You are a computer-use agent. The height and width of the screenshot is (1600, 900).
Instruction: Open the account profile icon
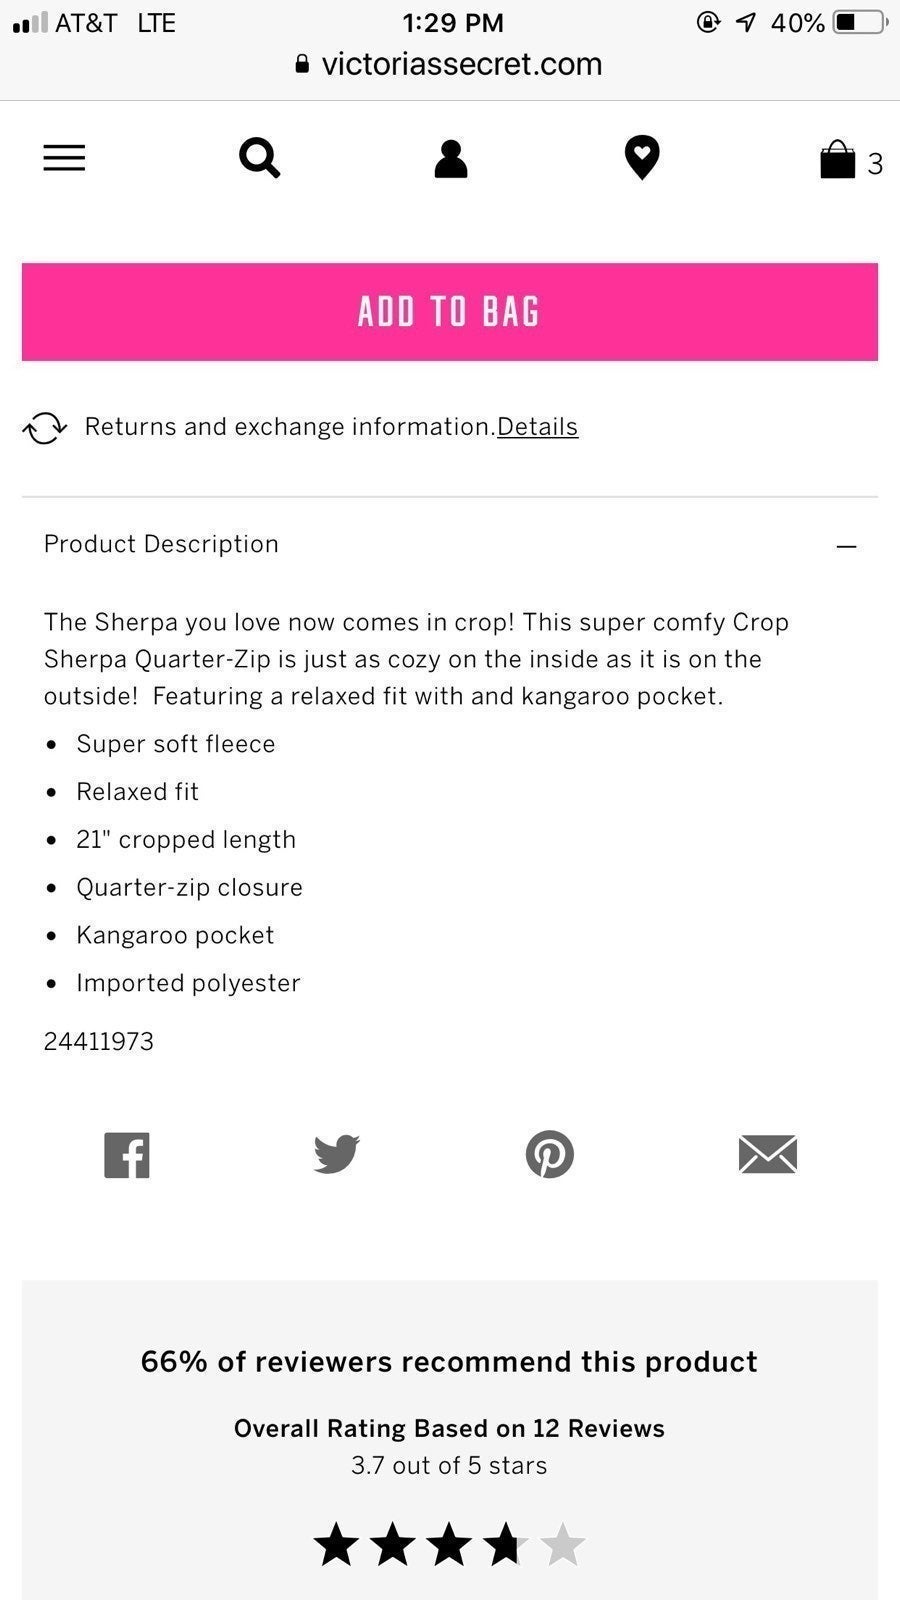click(451, 158)
